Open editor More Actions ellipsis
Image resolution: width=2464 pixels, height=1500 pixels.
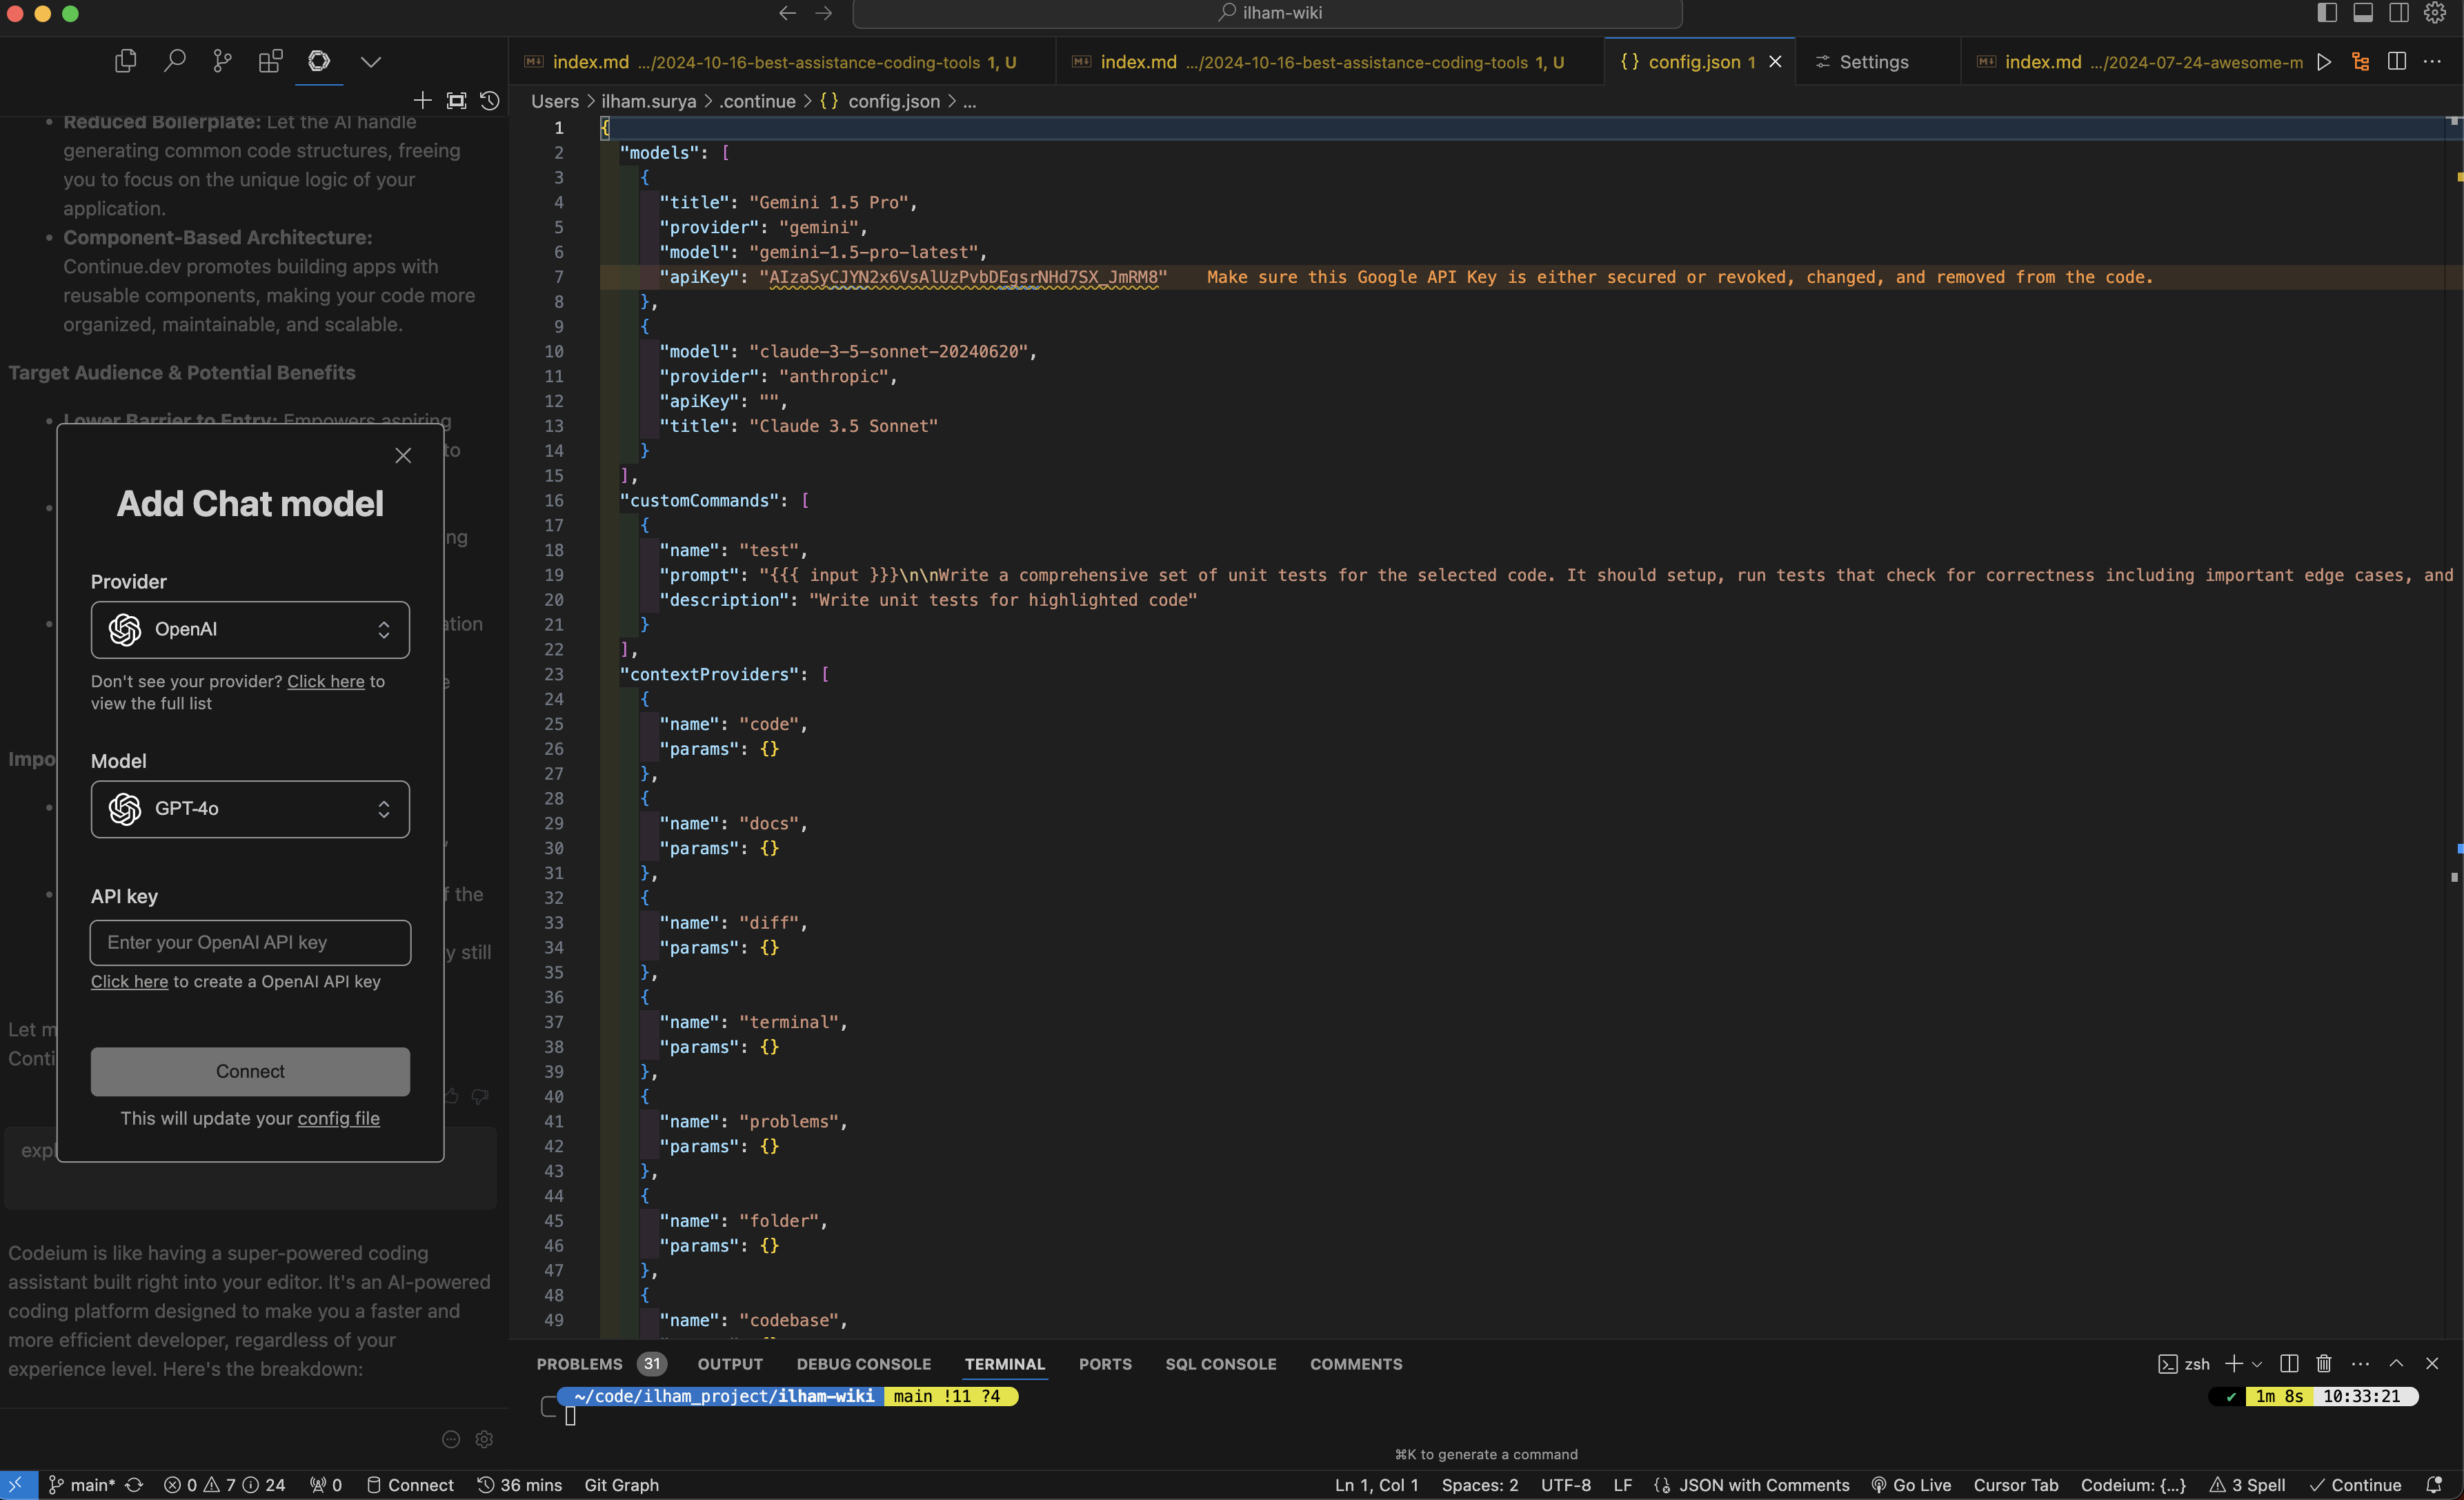[x=2432, y=62]
